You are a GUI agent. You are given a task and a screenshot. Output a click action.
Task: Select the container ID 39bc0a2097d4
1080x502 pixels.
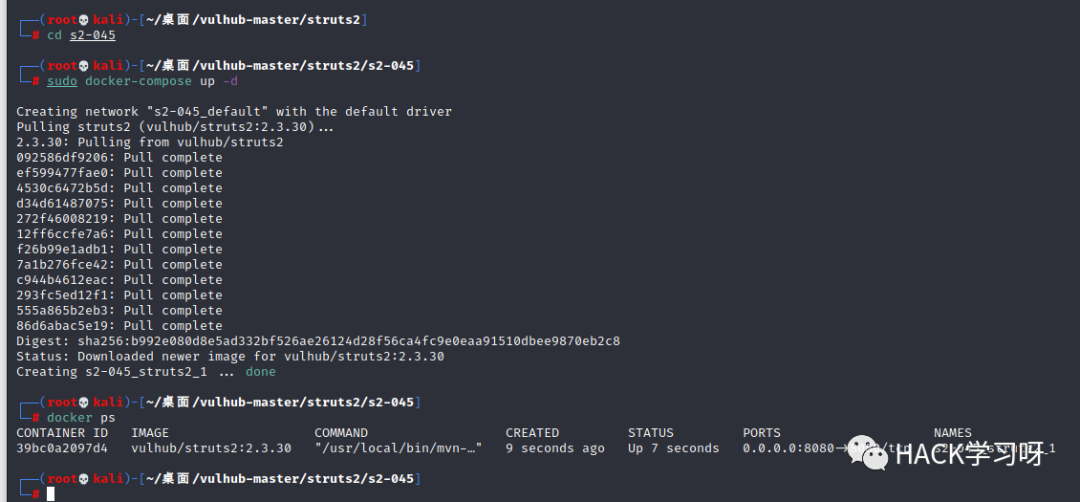click(62, 448)
